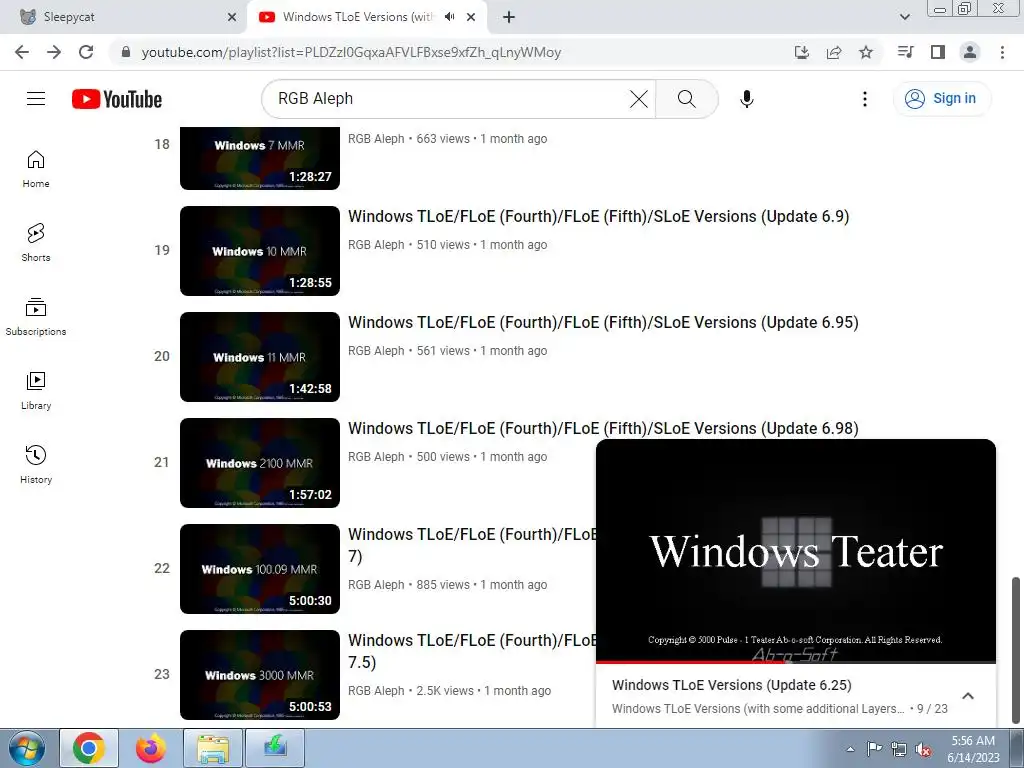1024x768 pixels.
Task: Close the Sleepycat tab
Action: tap(232, 17)
